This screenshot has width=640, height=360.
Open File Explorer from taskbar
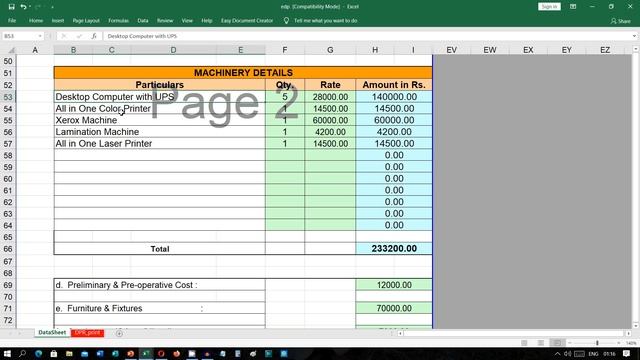click(69, 353)
